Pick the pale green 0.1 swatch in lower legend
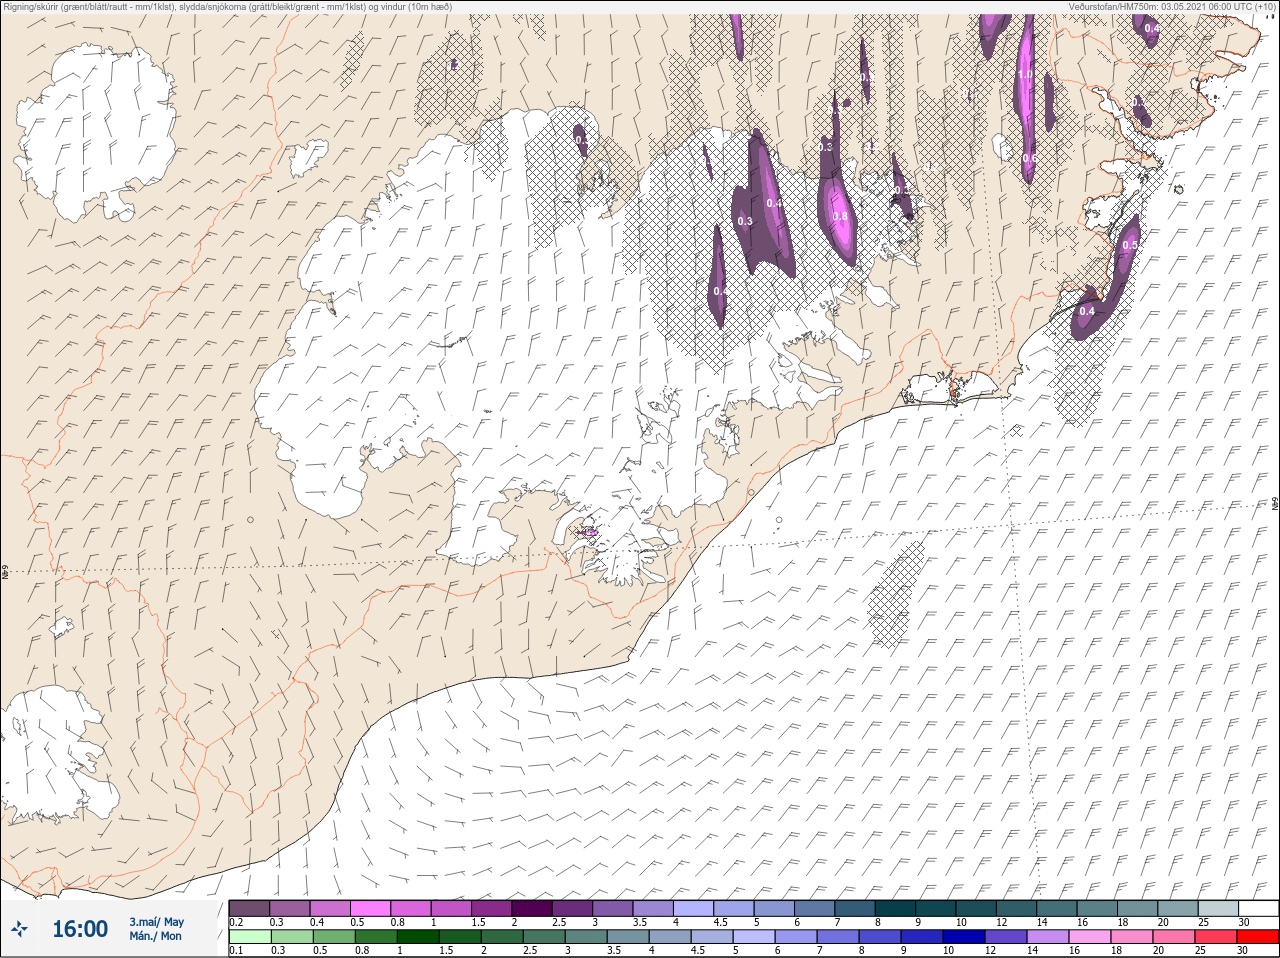Viewport: 1280px width, 958px height. [249, 937]
